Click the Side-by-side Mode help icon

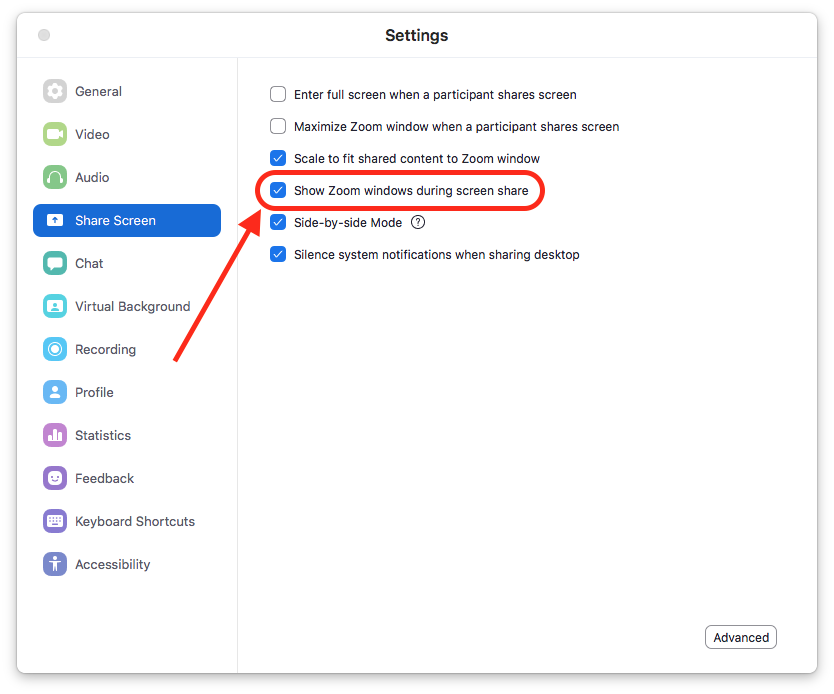(418, 222)
